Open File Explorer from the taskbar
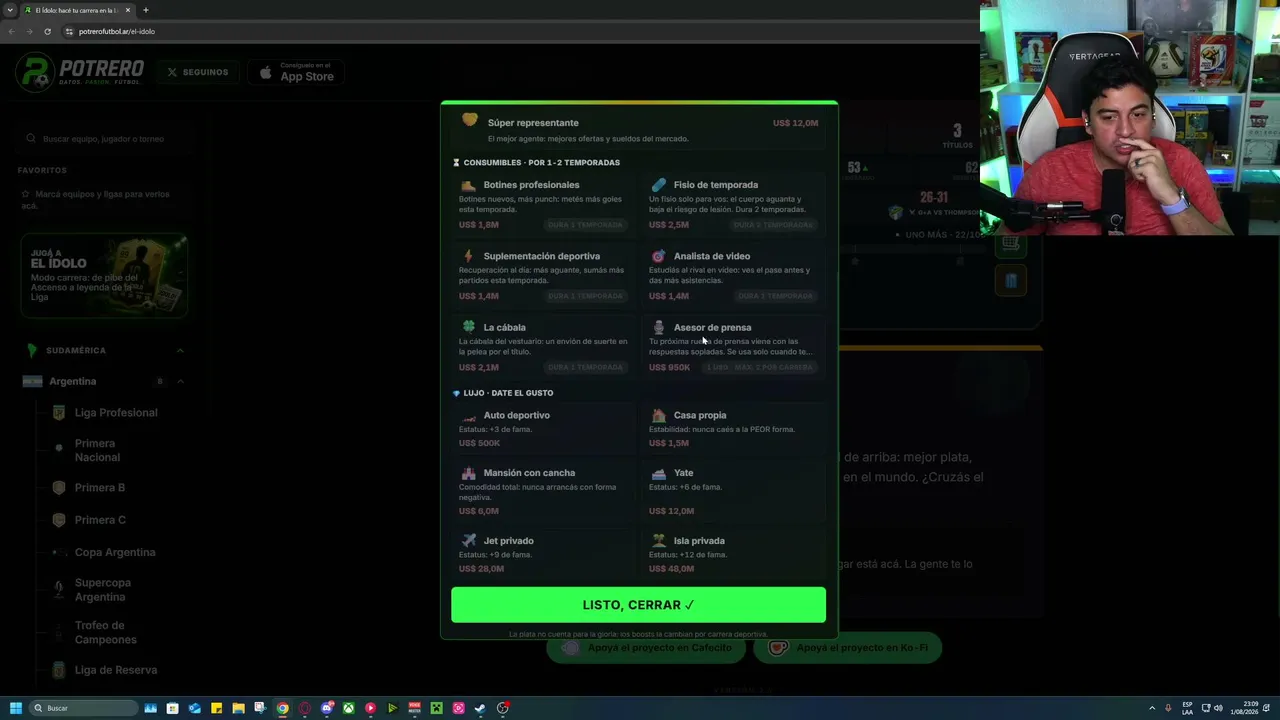1280x720 pixels. [x=238, y=708]
